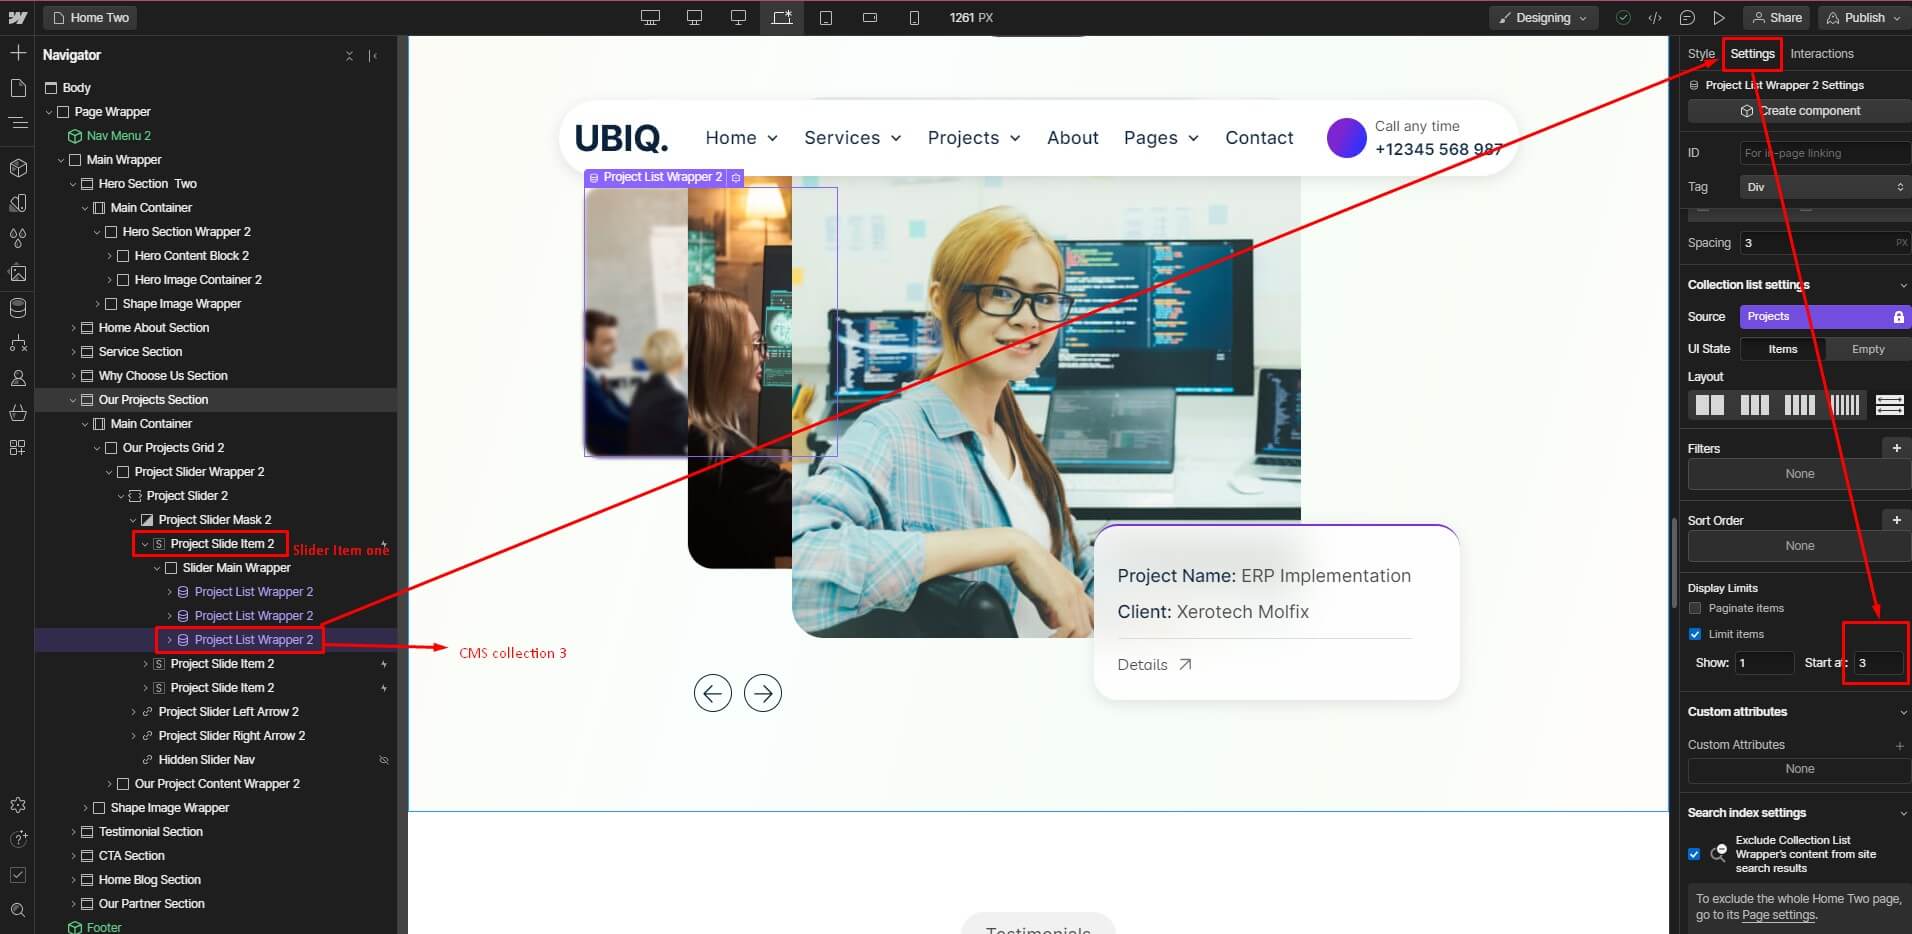Choose the three-column collection layout
Viewport: 1912px width, 934px height.
(x=1755, y=404)
